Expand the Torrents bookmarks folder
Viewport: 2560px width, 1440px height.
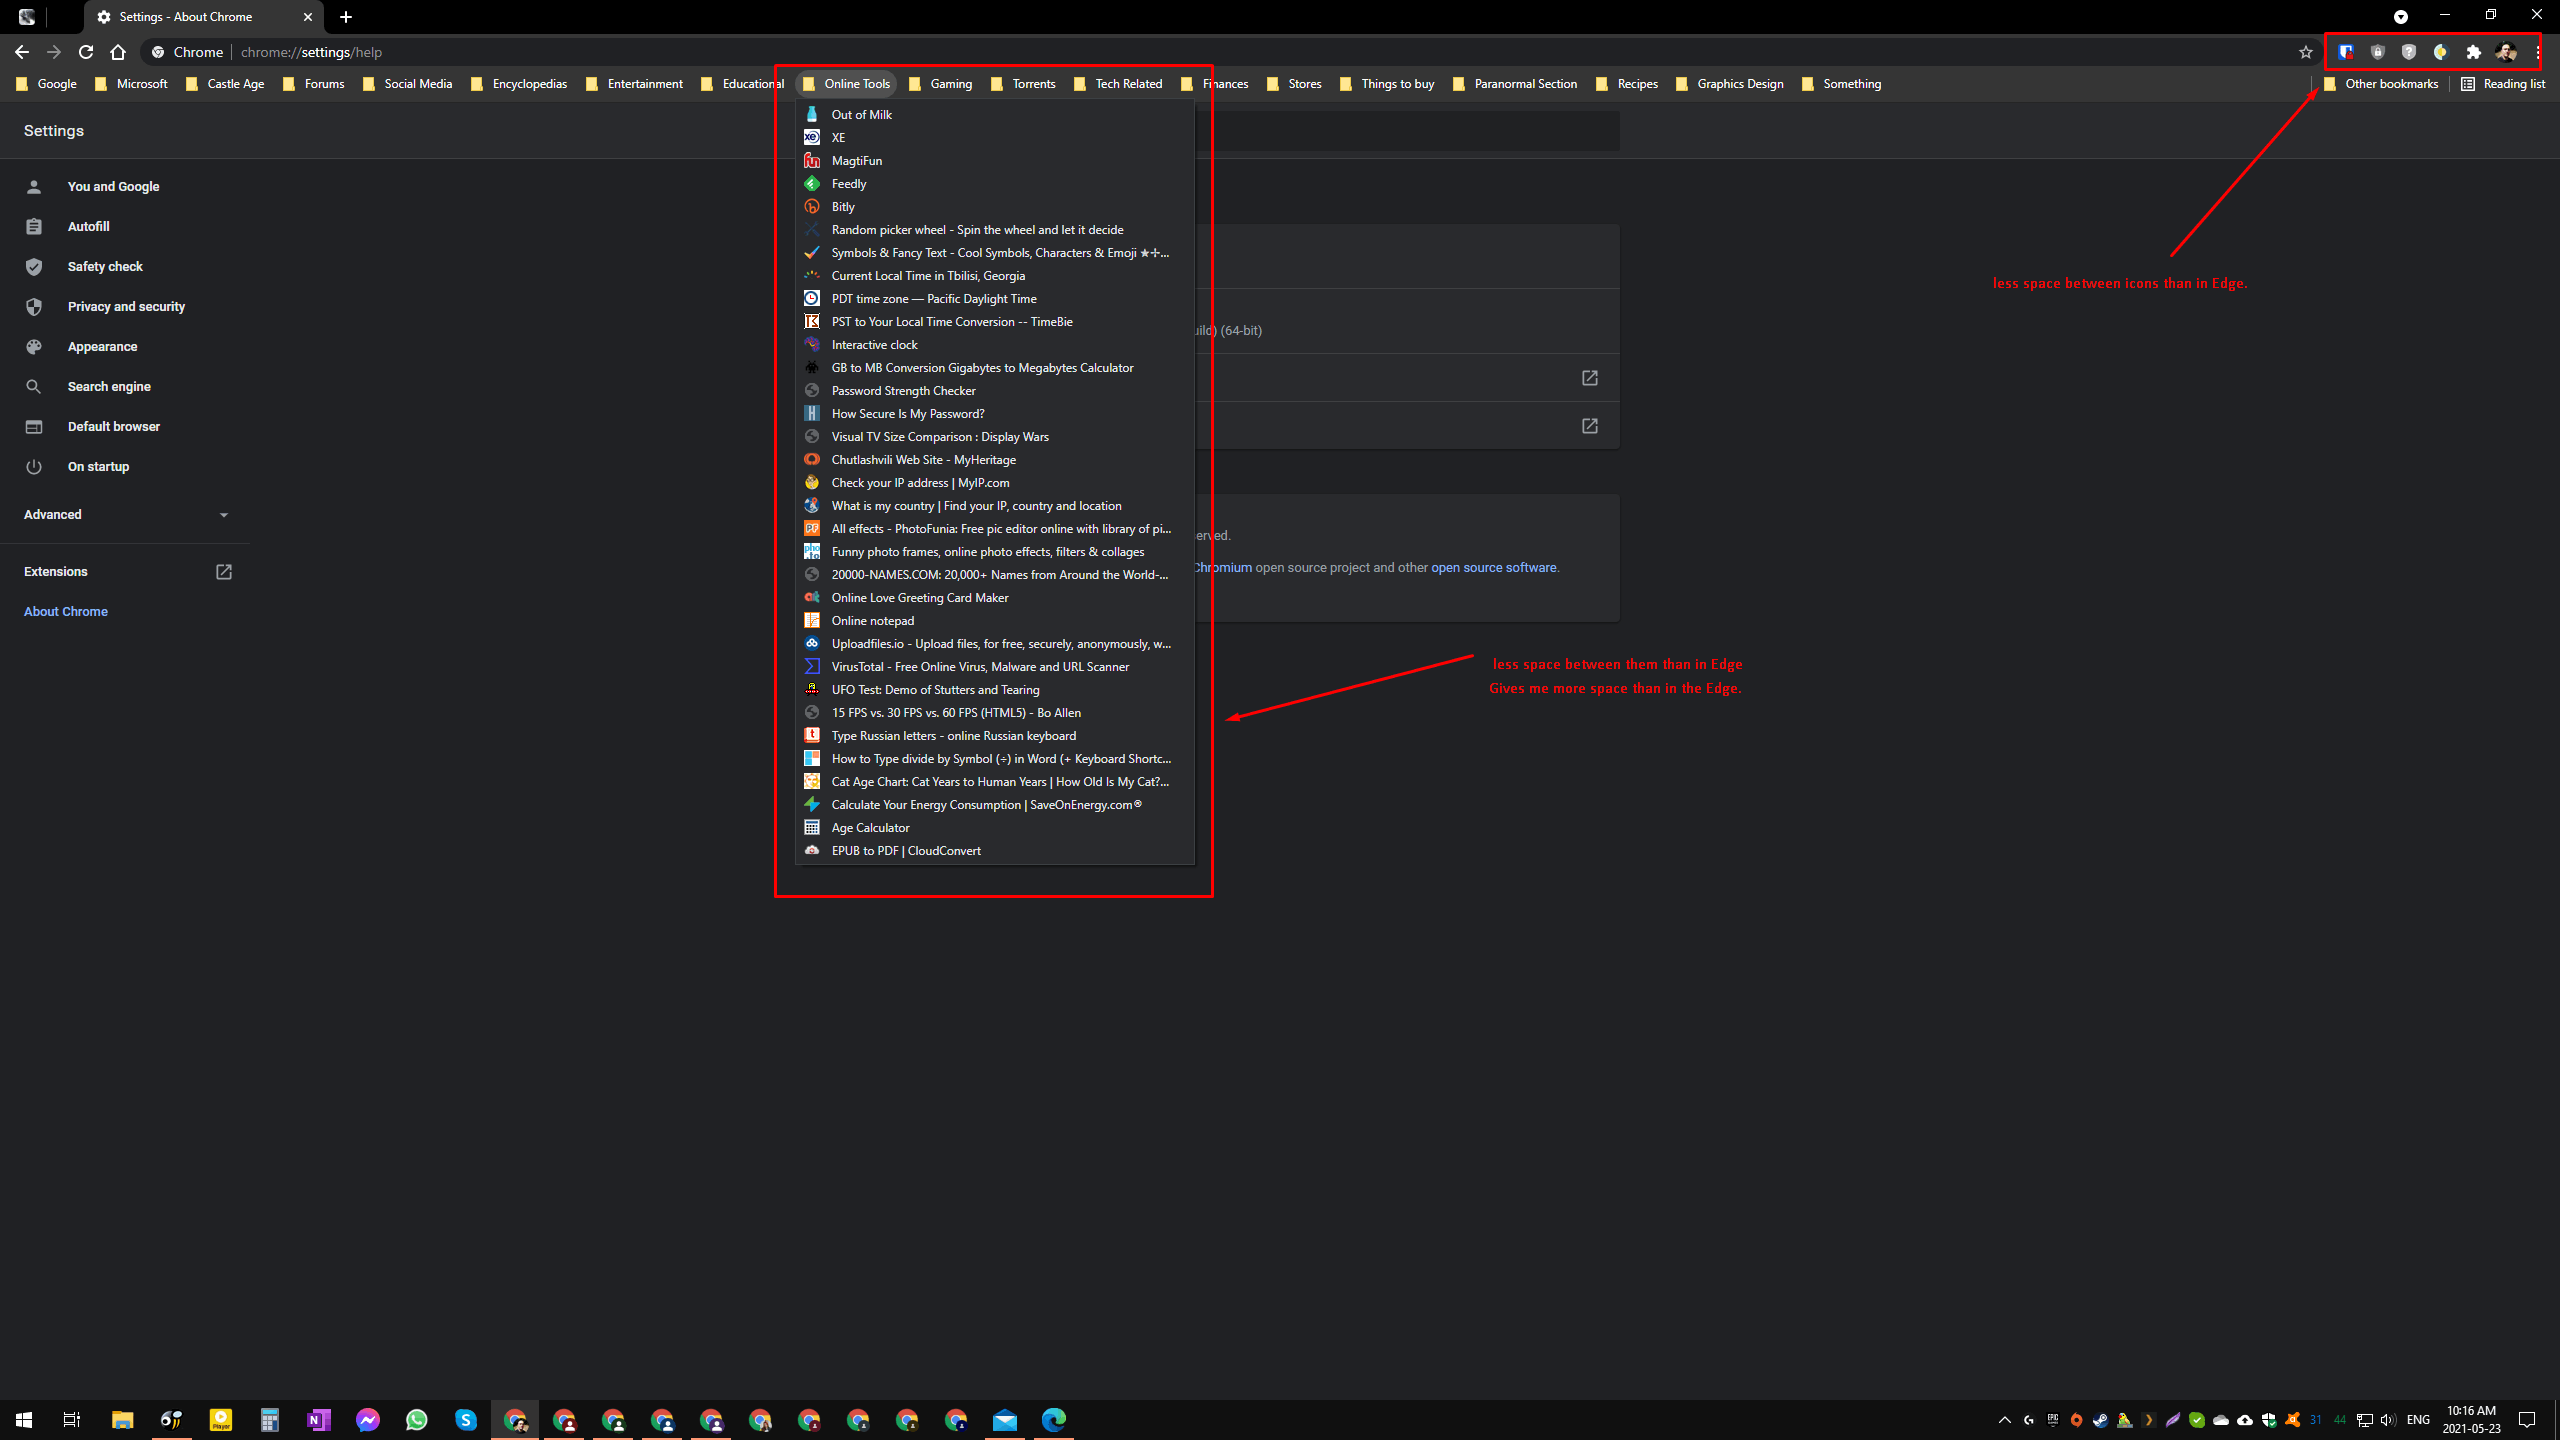[1032, 83]
